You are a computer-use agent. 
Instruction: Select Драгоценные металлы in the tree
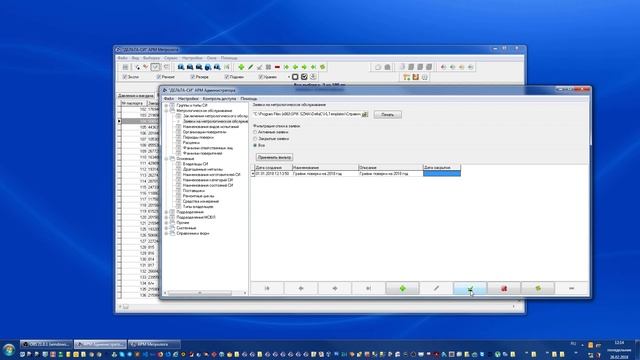(203, 169)
